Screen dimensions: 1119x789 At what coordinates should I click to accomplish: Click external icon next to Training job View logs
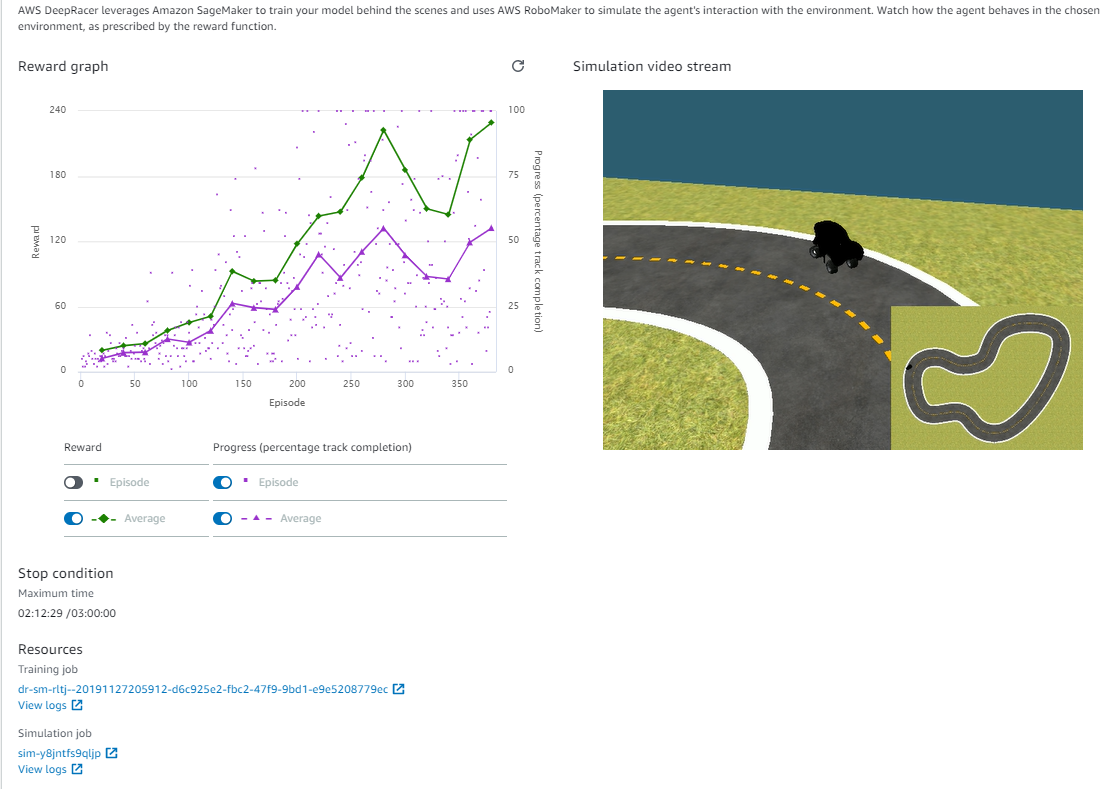(x=77, y=705)
